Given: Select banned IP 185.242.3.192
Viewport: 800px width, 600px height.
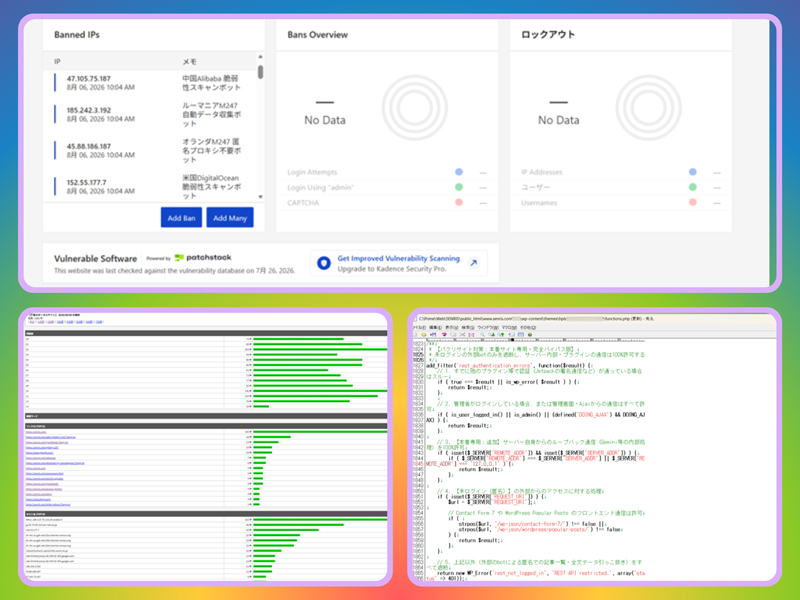Looking at the screenshot, I should click(x=88, y=110).
